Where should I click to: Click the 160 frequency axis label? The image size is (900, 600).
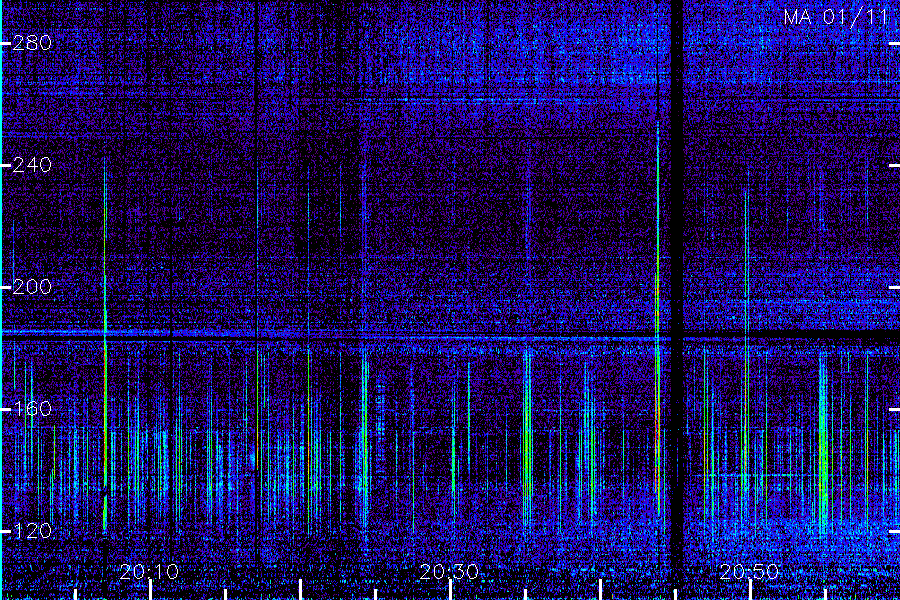[32, 409]
